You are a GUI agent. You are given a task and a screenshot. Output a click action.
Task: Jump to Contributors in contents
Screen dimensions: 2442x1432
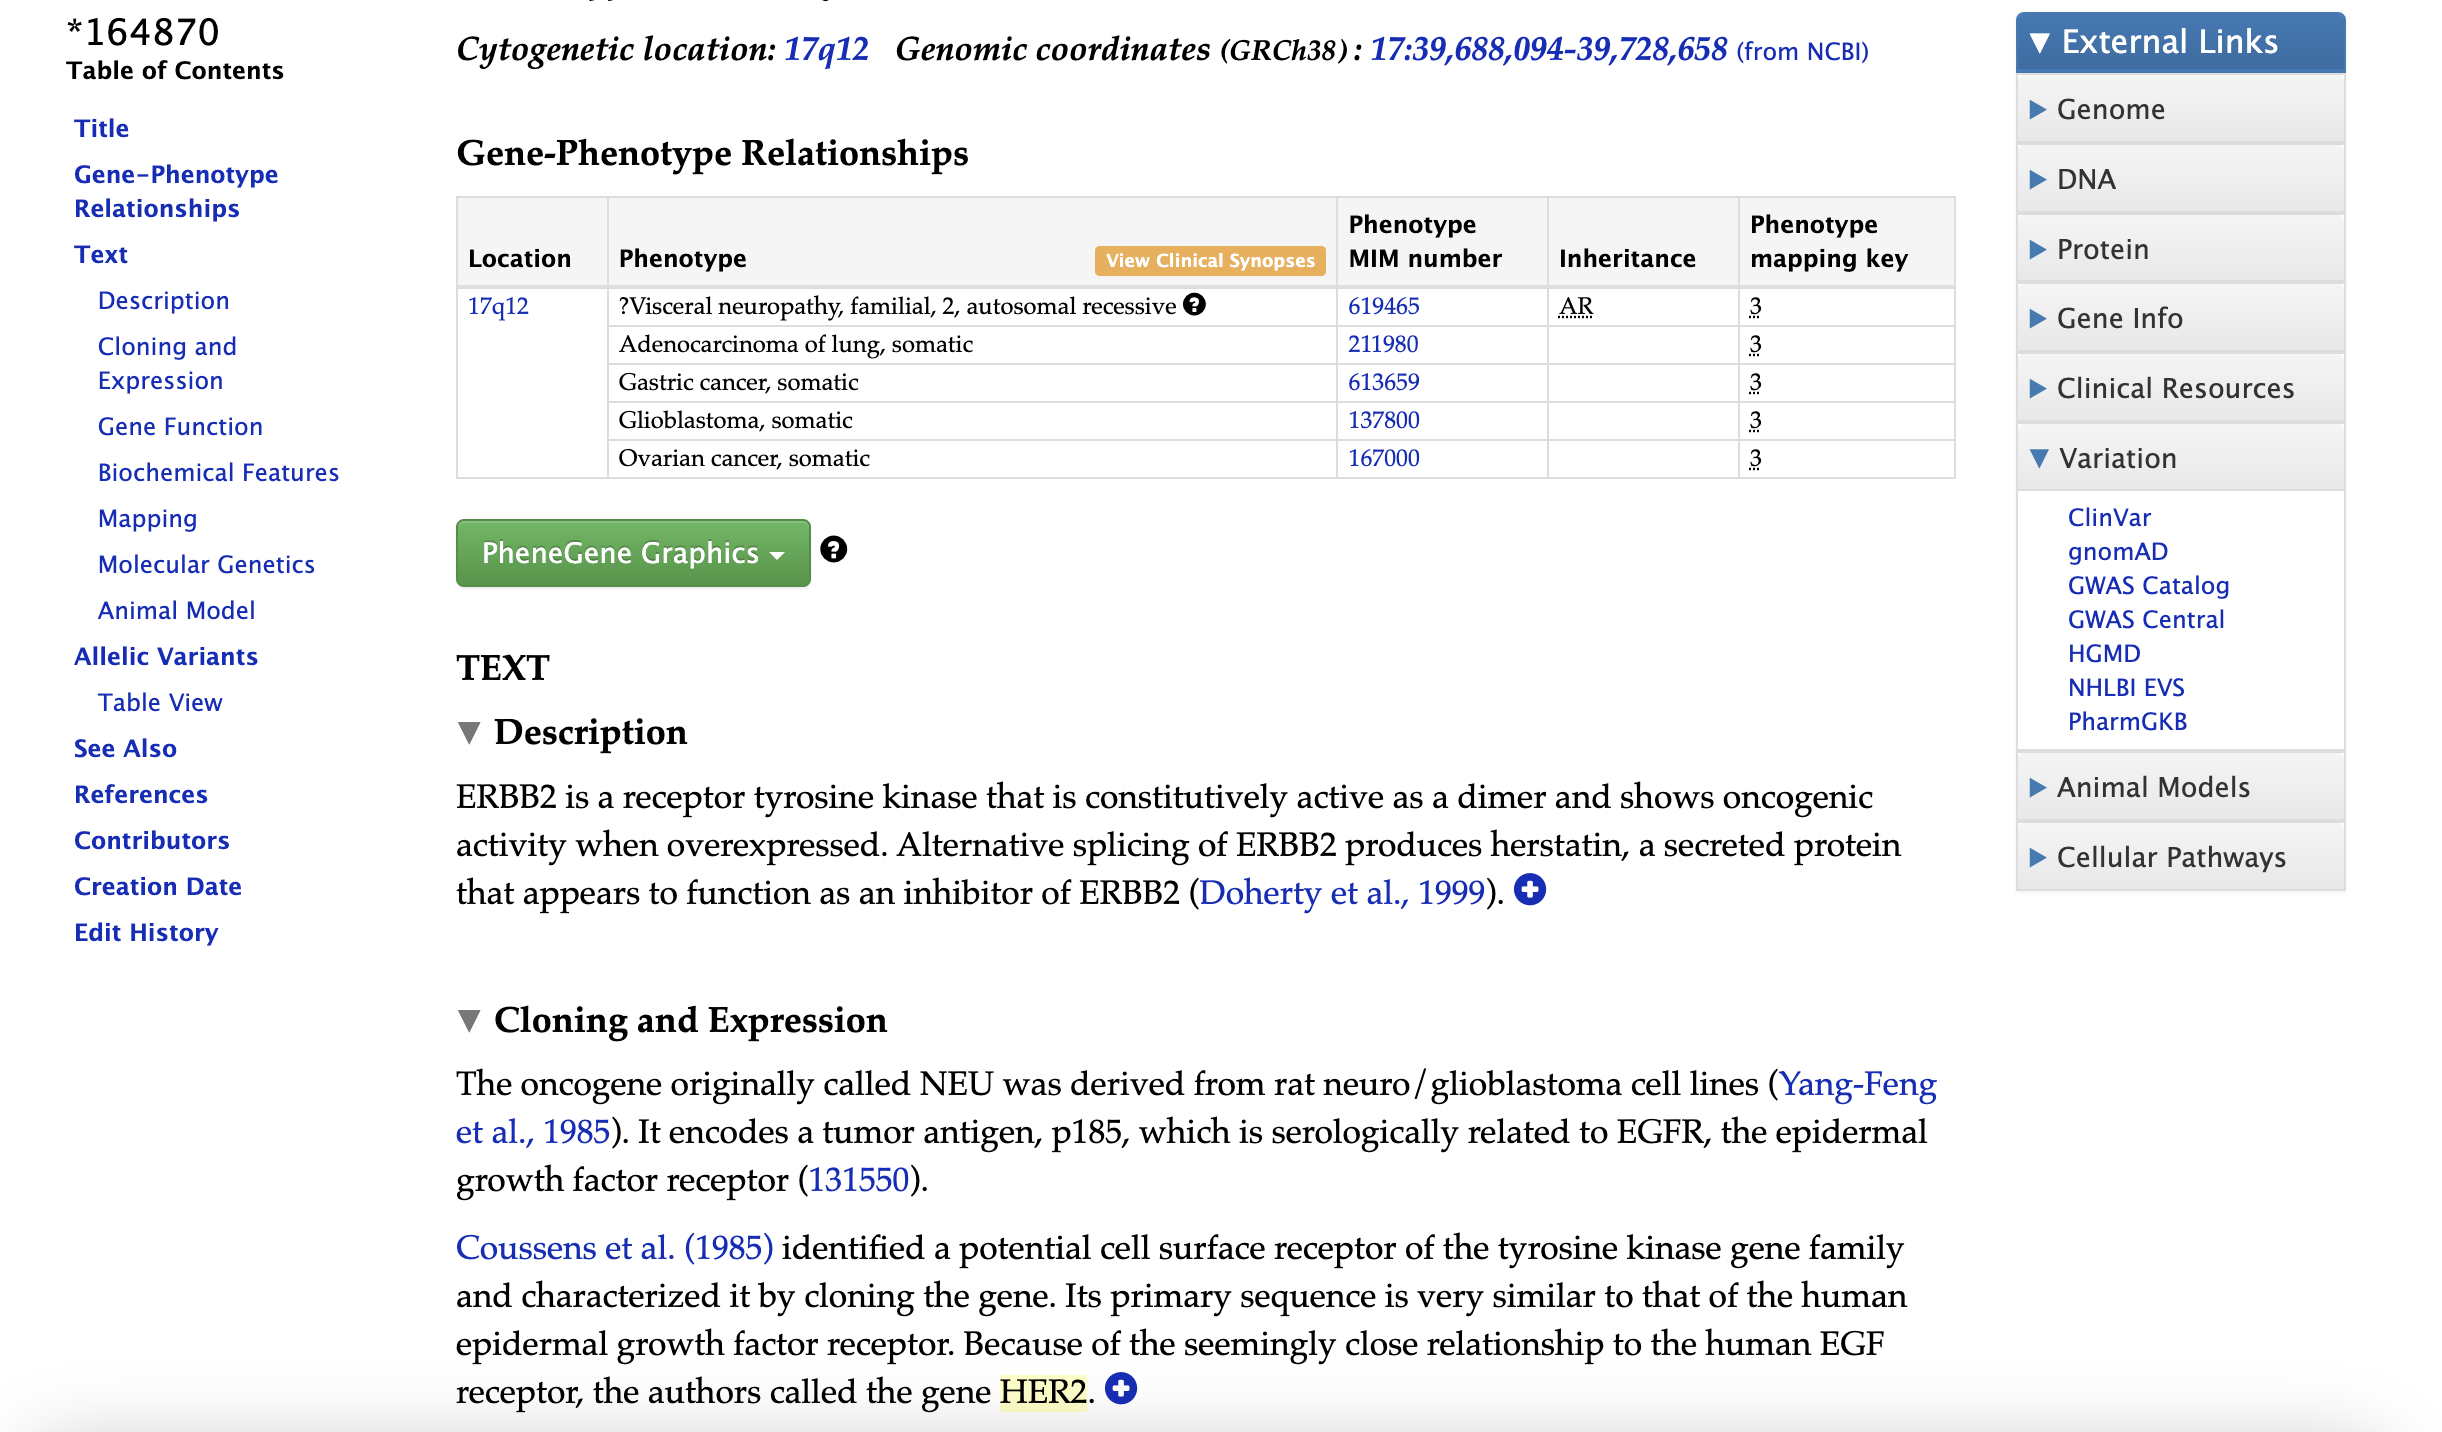click(x=152, y=840)
